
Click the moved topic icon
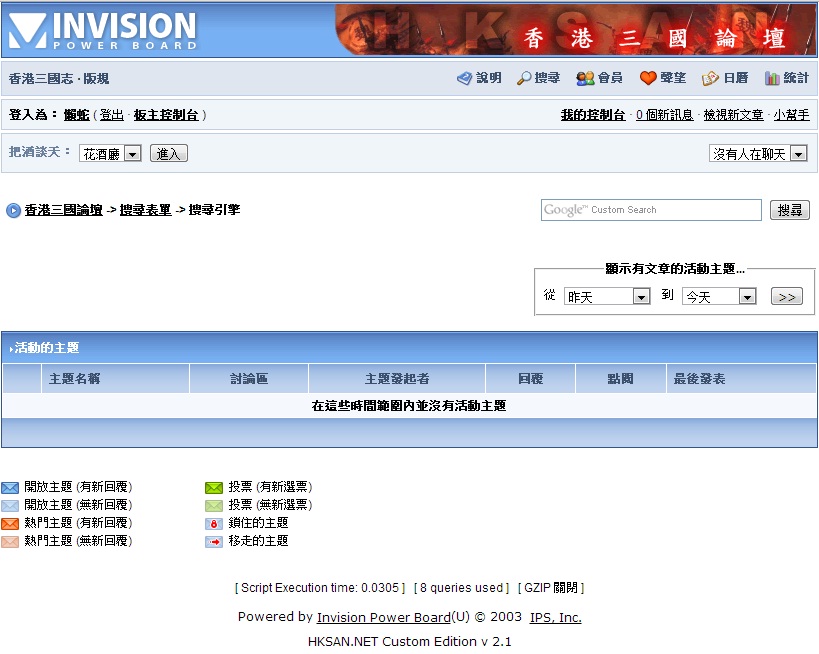coord(214,542)
